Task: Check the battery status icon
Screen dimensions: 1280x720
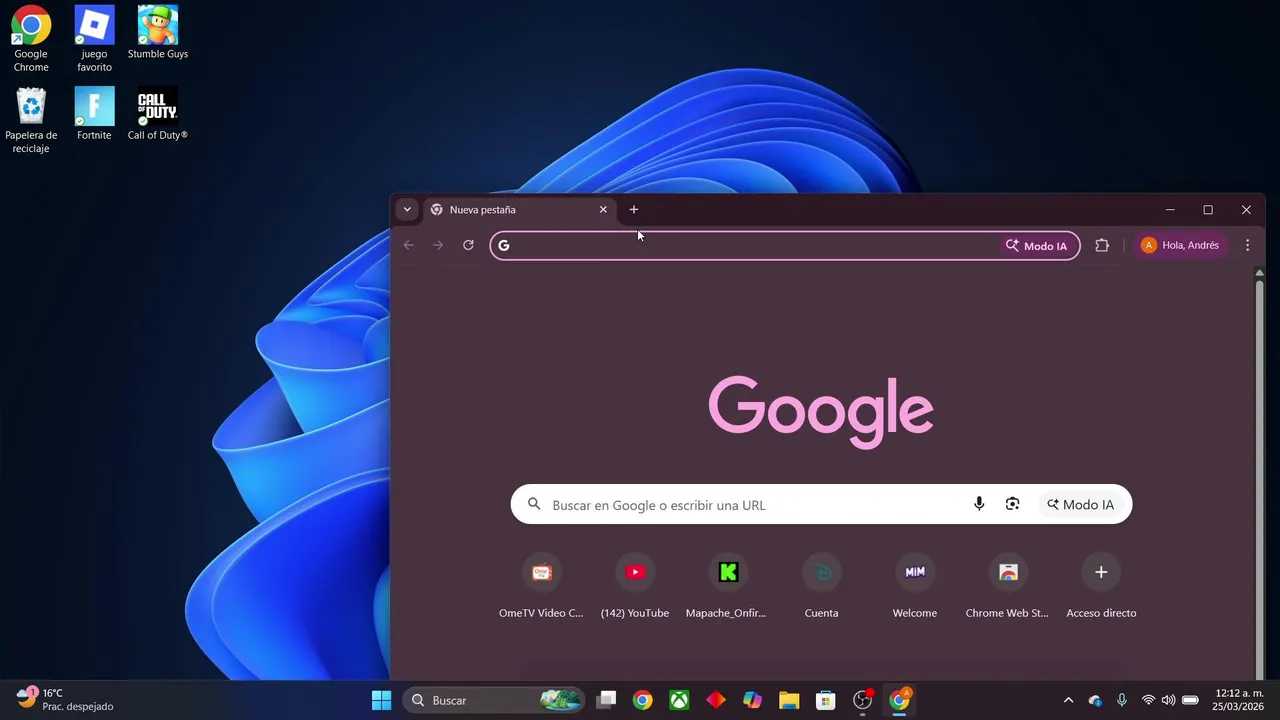Action: [1190, 700]
